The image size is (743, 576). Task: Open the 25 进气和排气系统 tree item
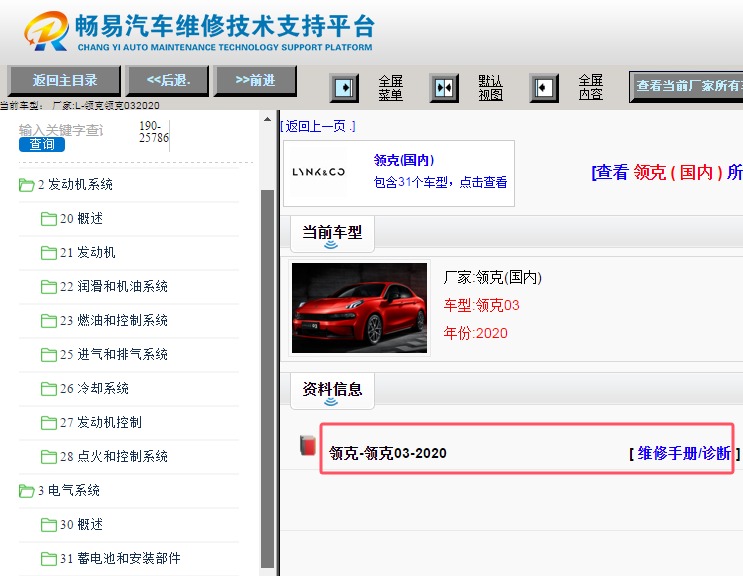click(114, 355)
